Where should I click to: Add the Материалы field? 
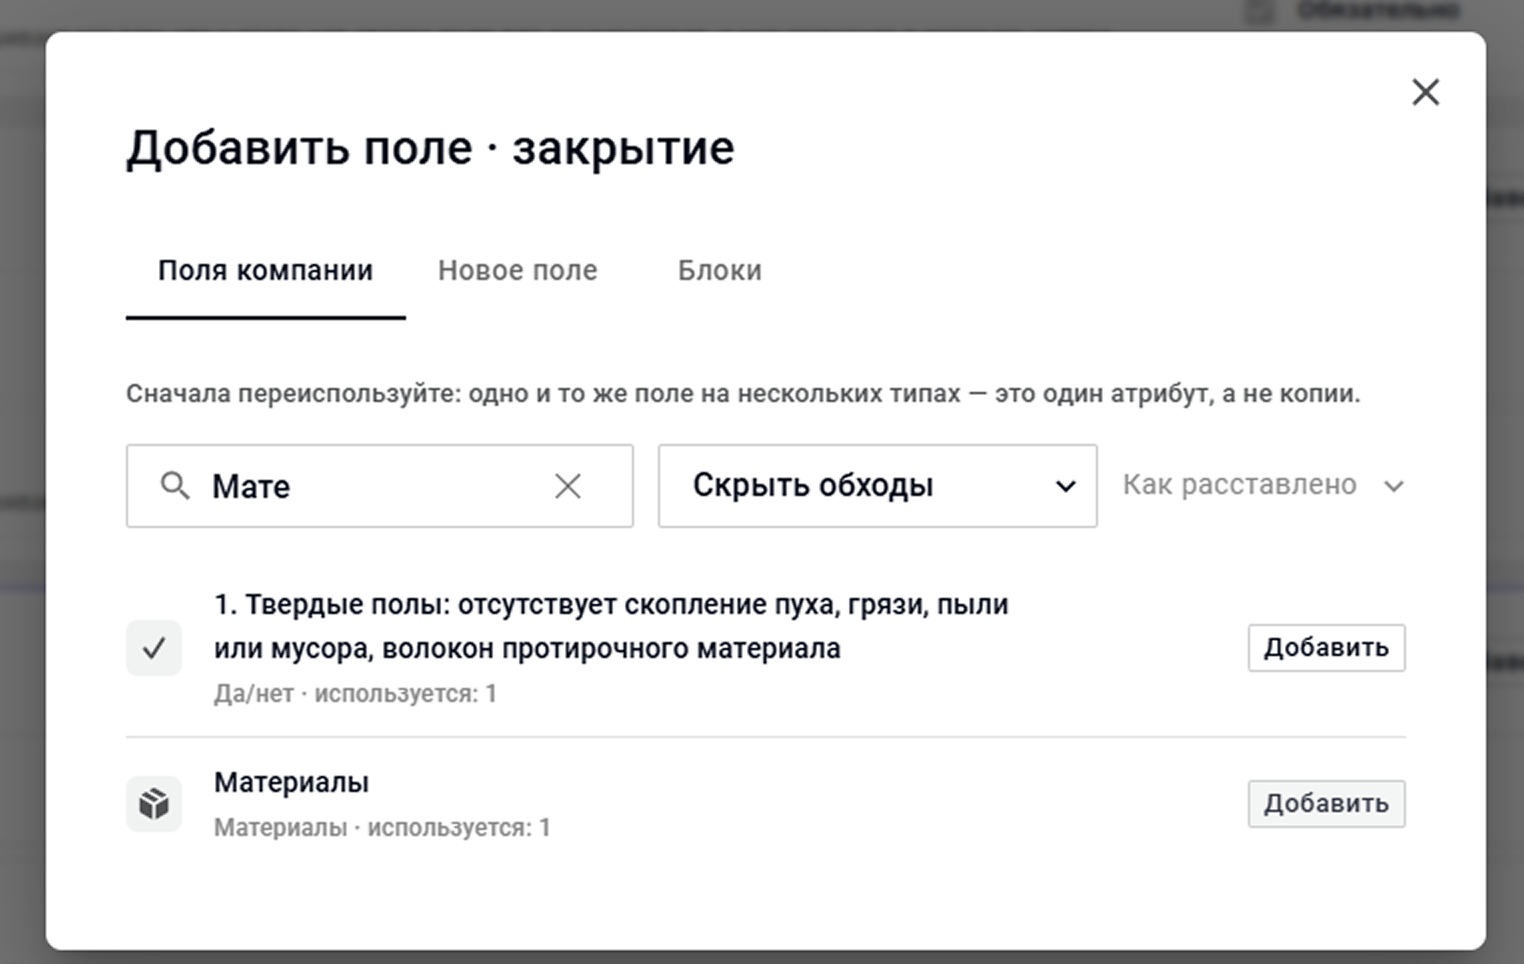click(1326, 804)
